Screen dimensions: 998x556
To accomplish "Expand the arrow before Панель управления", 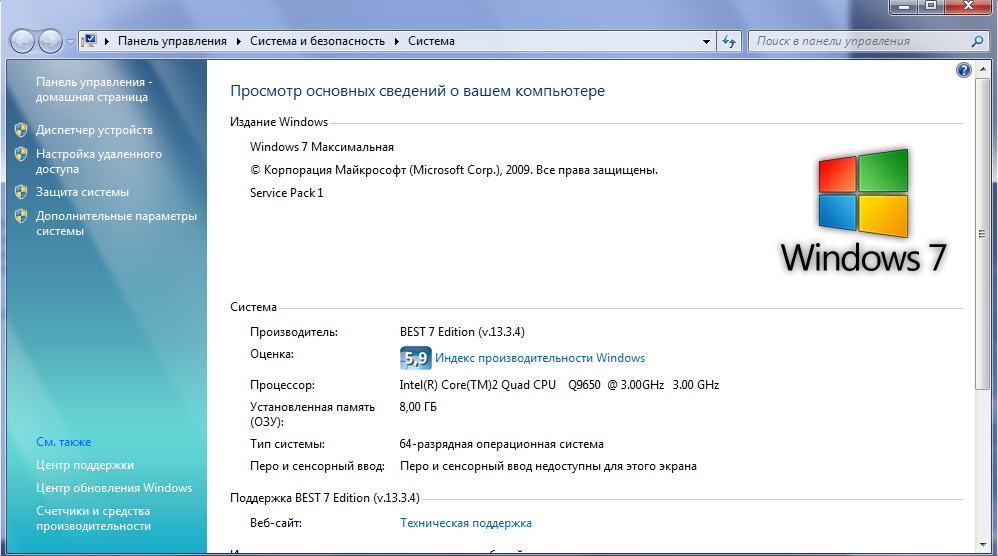I will coord(107,41).
